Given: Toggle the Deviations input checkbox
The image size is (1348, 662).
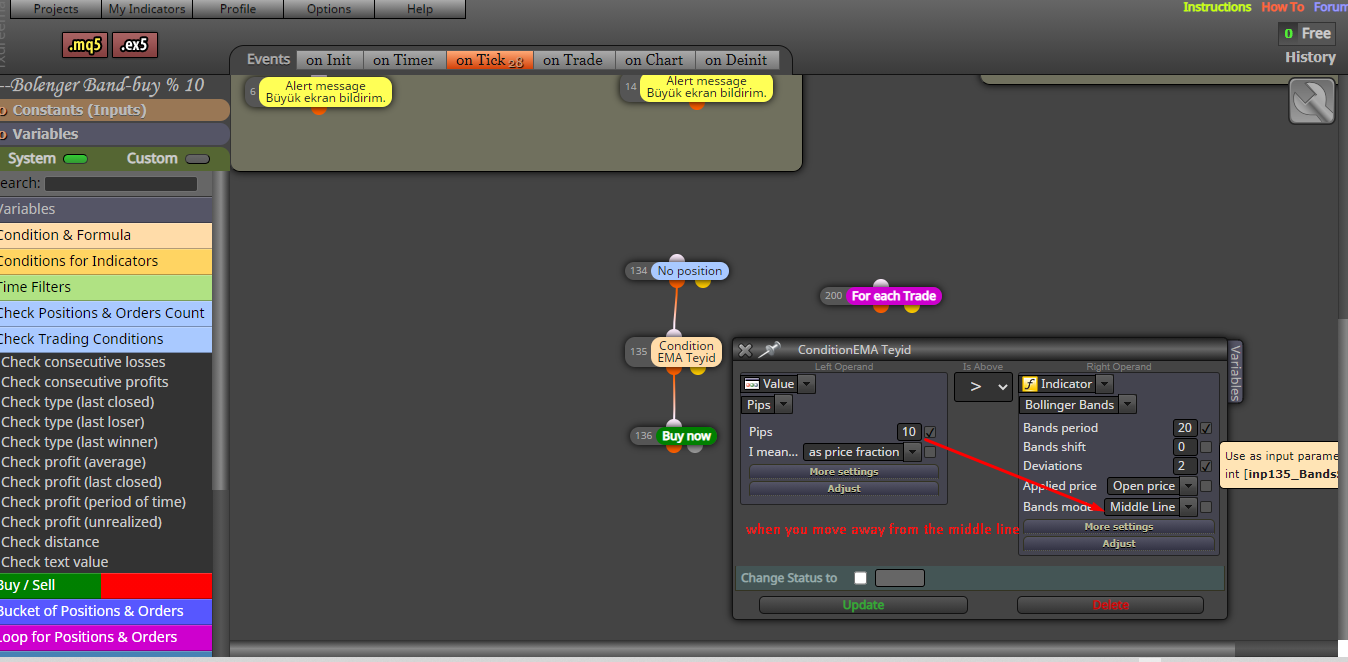Looking at the screenshot, I should tap(1206, 466).
